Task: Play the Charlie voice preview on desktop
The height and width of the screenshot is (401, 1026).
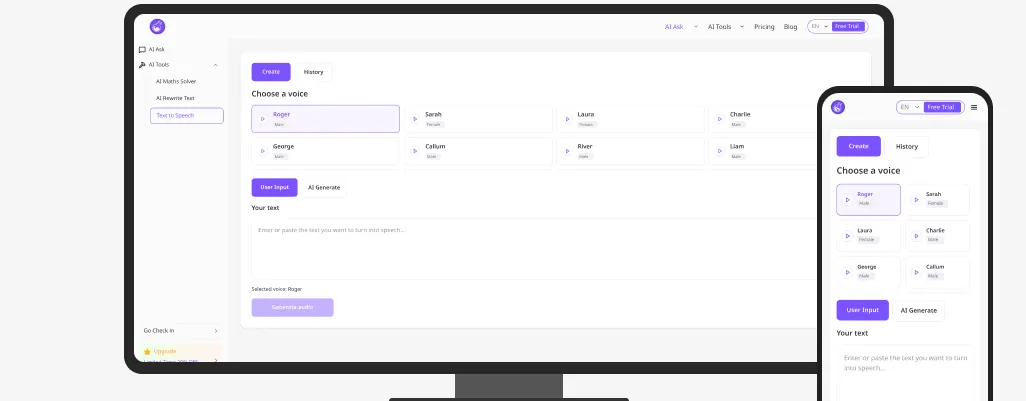Action: (720, 119)
